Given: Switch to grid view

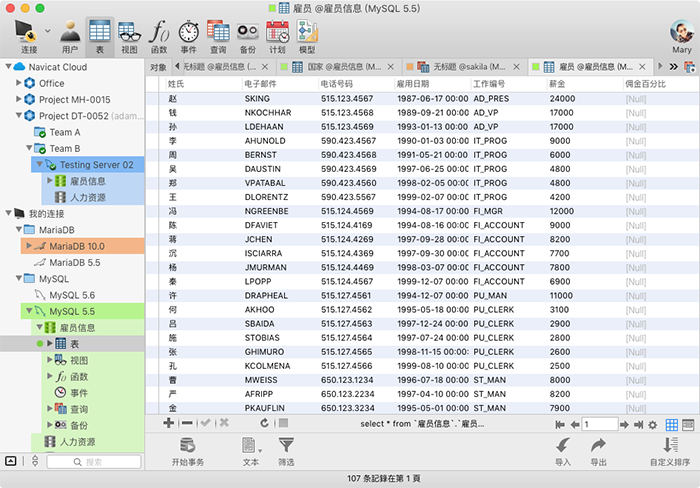Looking at the screenshot, I should (671, 425).
